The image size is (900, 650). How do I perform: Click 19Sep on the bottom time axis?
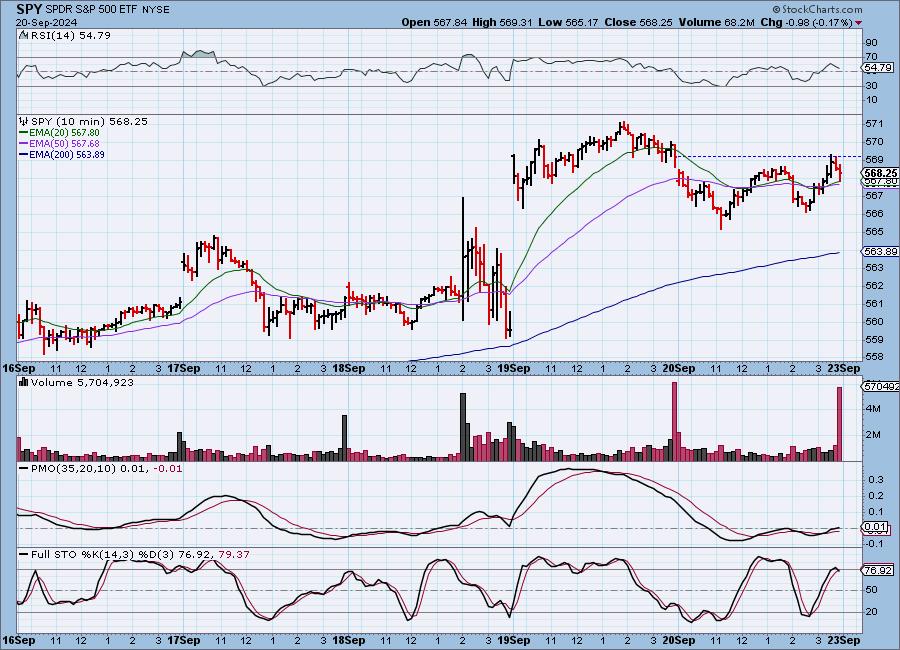[x=513, y=640]
